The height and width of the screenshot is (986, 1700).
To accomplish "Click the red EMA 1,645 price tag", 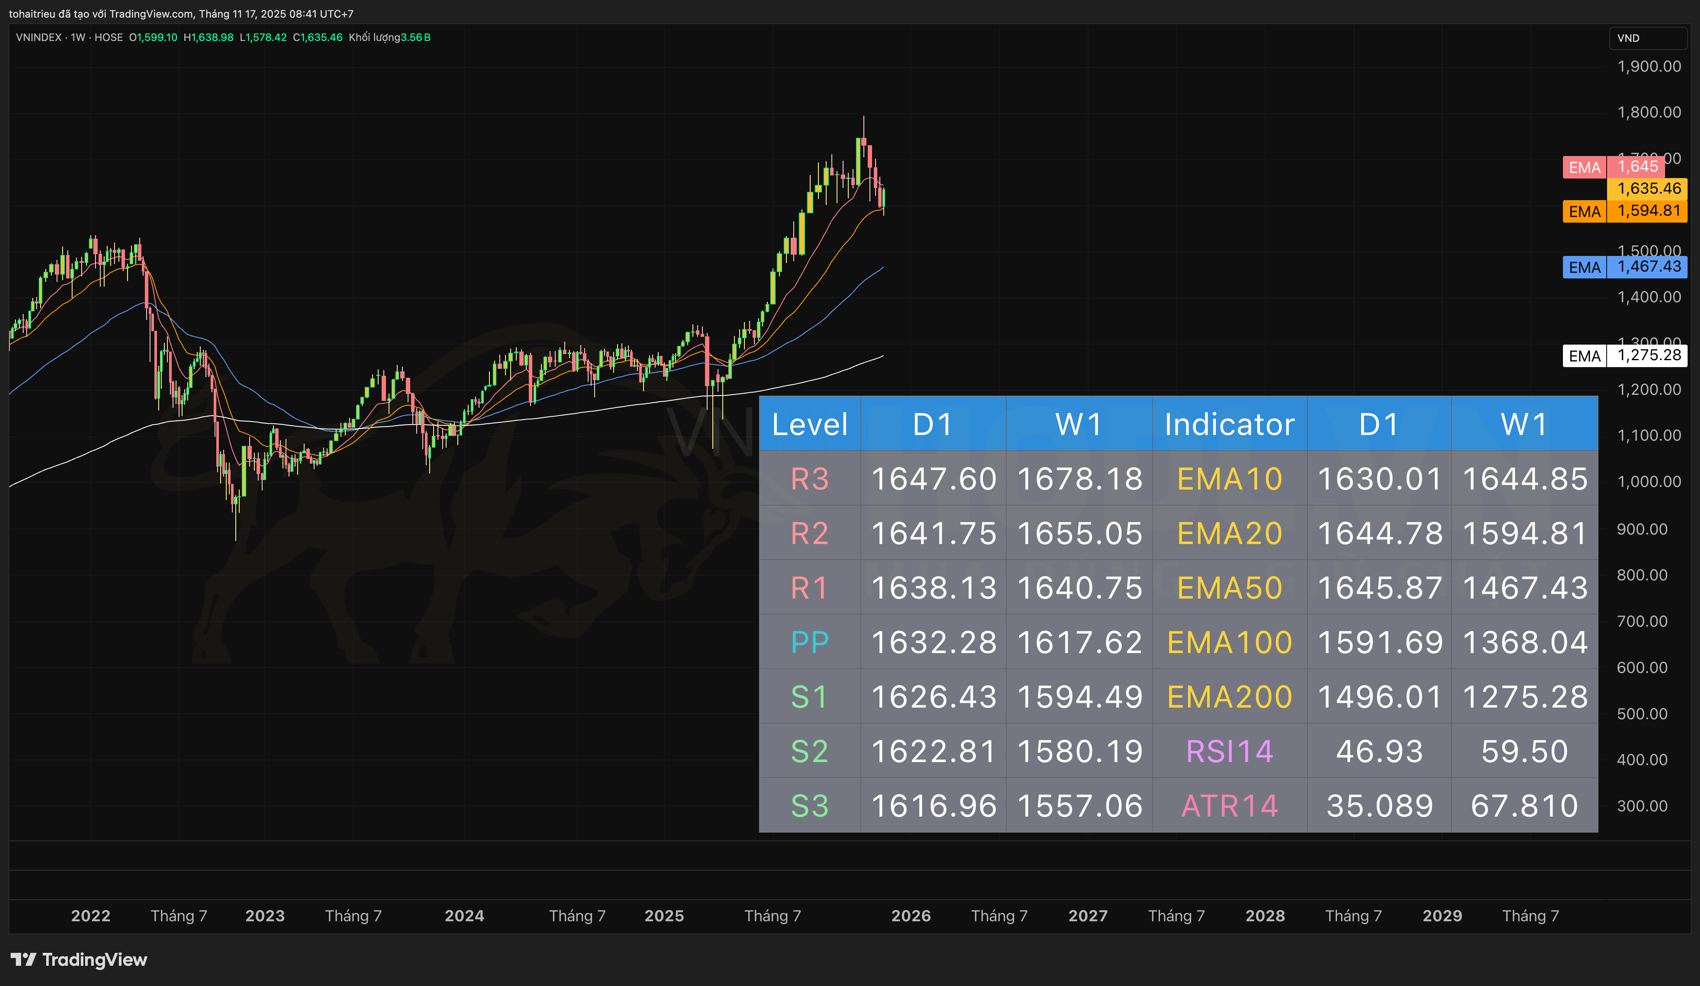I will click(1613, 167).
